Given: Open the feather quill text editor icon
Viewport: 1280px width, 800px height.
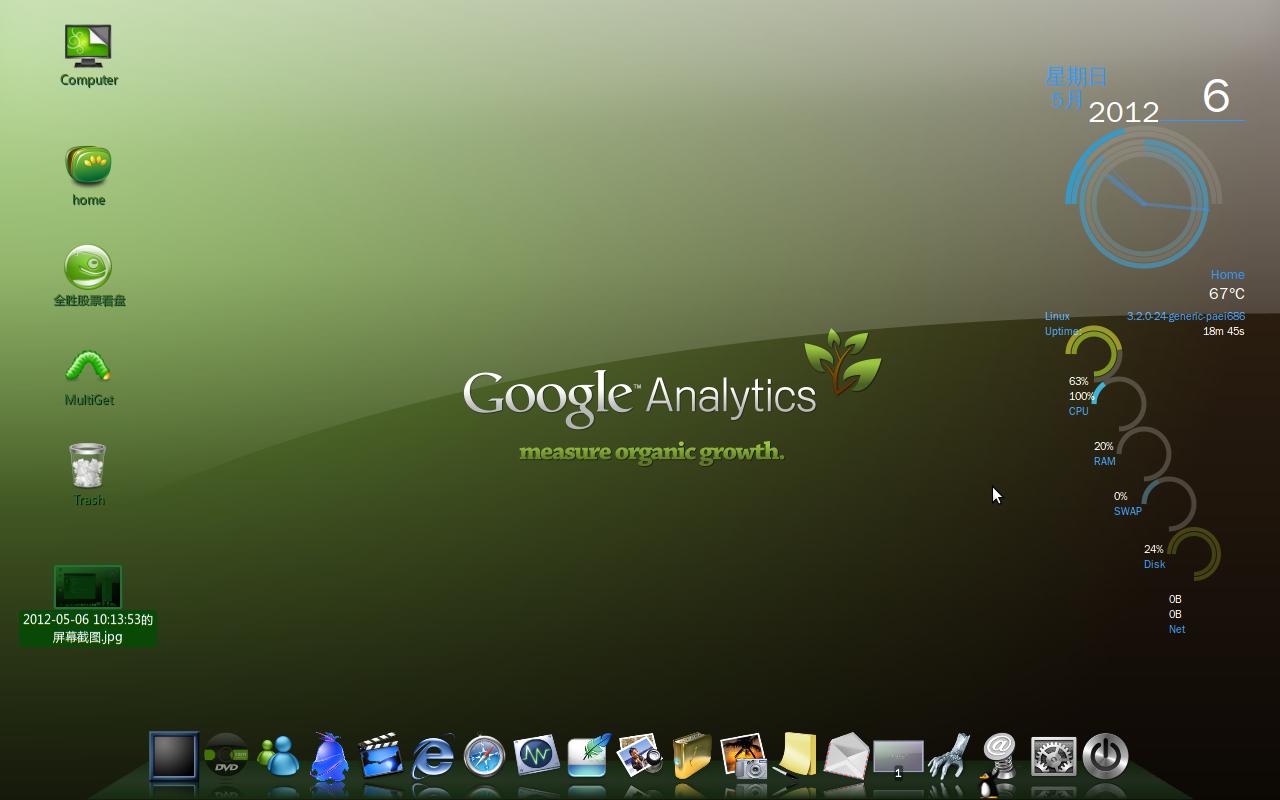Looking at the screenshot, I should (x=588, y=756).
